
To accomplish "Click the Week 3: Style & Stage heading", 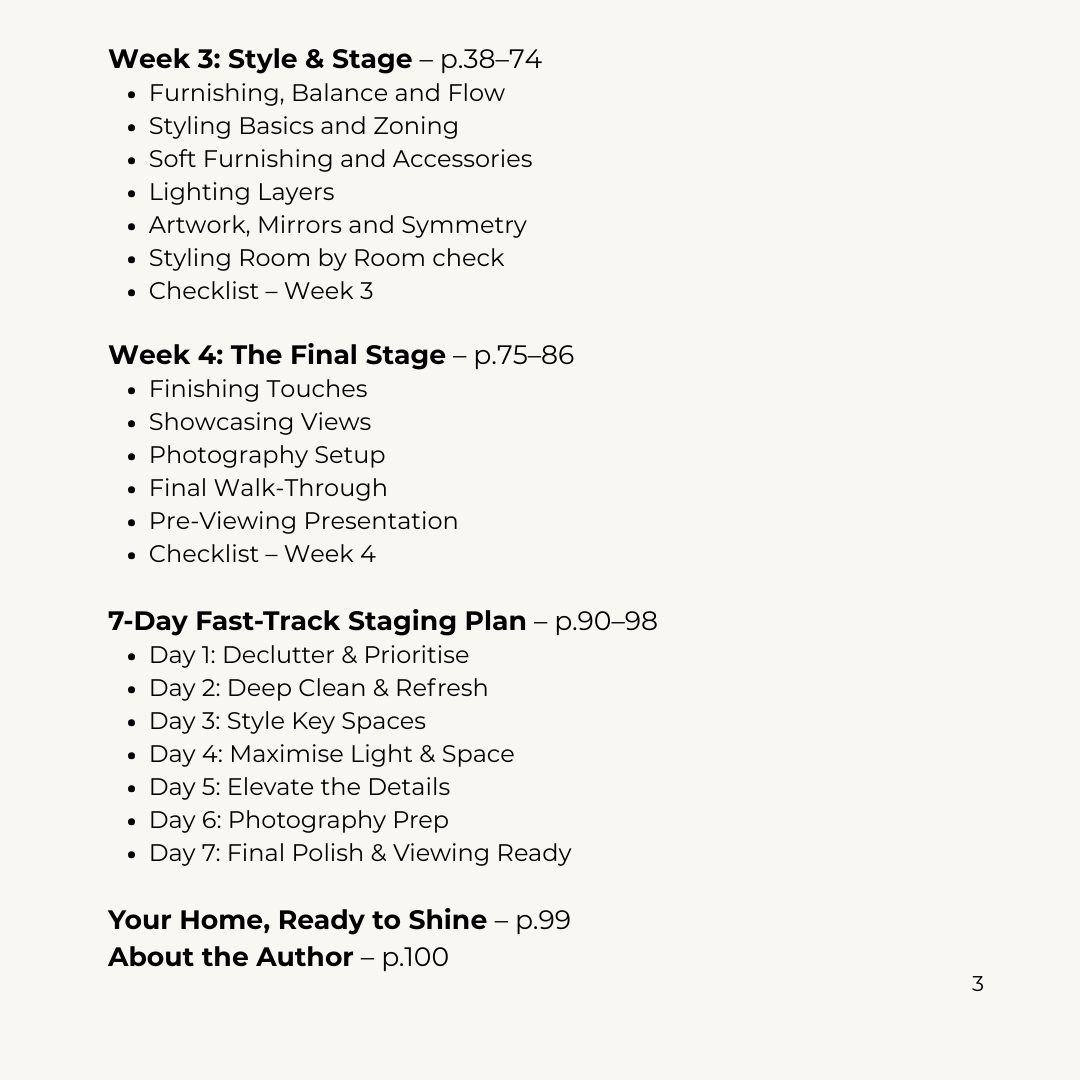I will [260, 59].
